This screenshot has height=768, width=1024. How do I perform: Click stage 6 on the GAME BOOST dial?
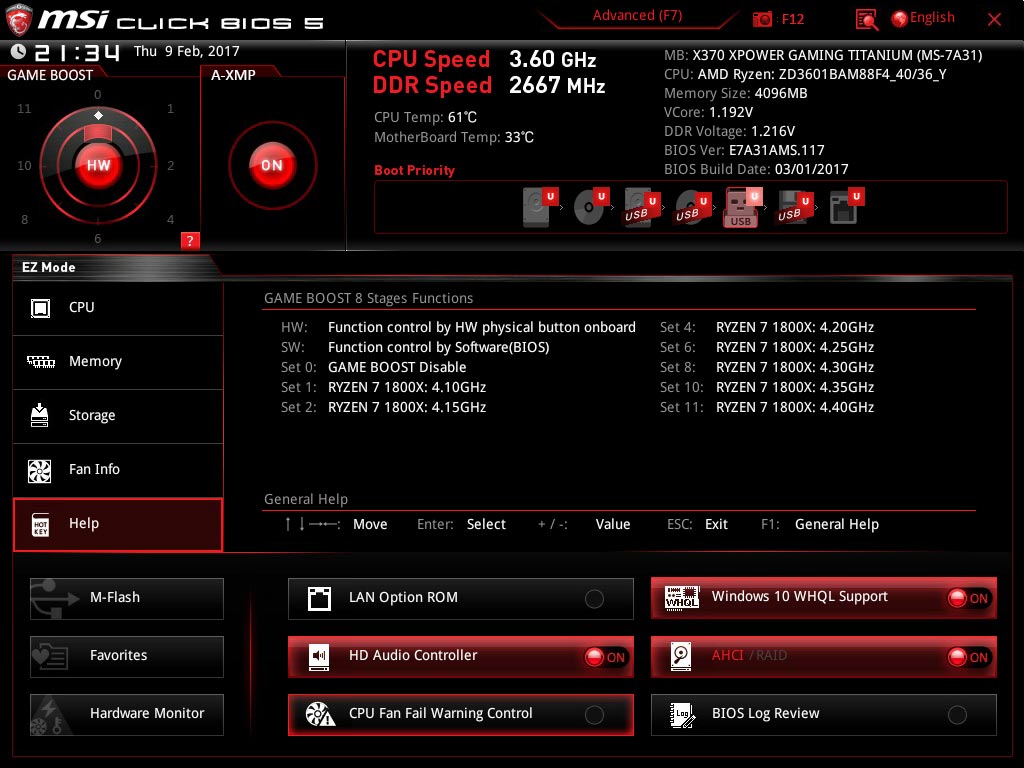(x=97, y=238)
